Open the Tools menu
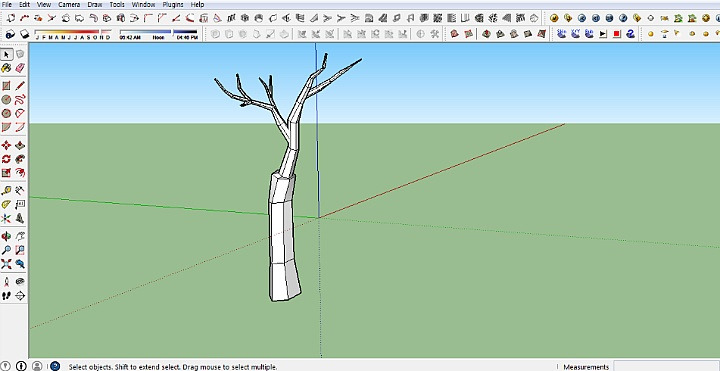Screen dimensions: 720x371 (x=117, y=4)
